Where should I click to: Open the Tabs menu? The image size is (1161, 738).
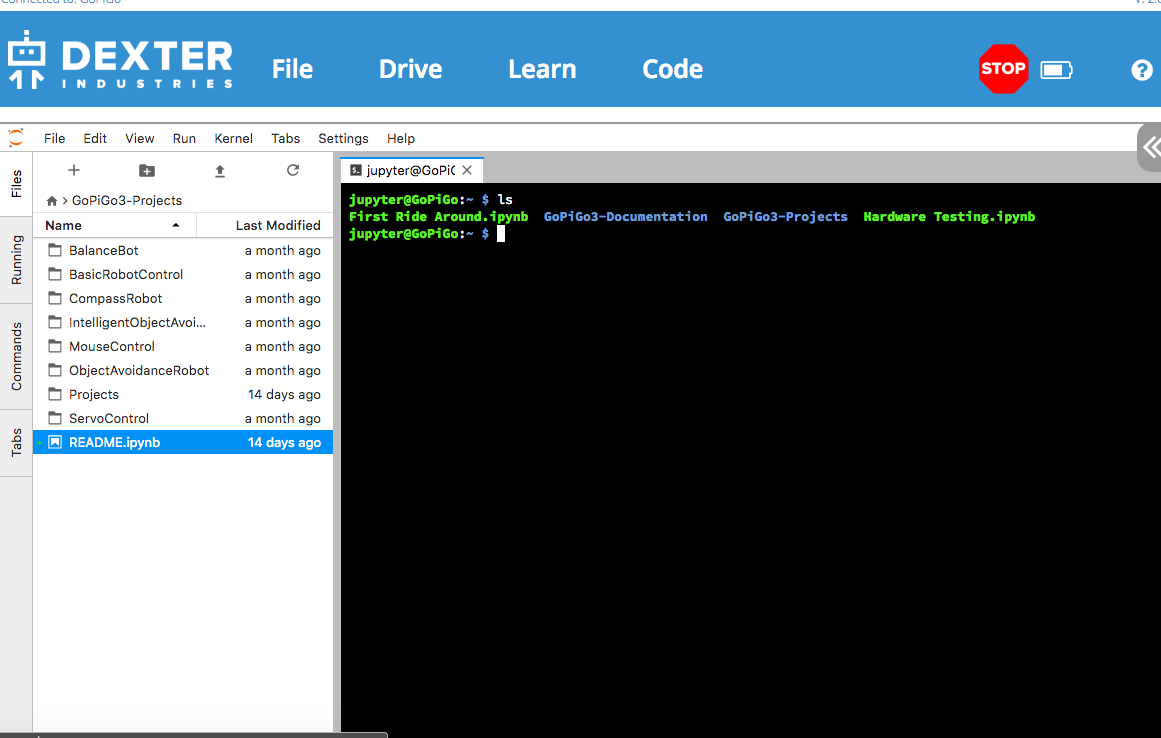285,138
